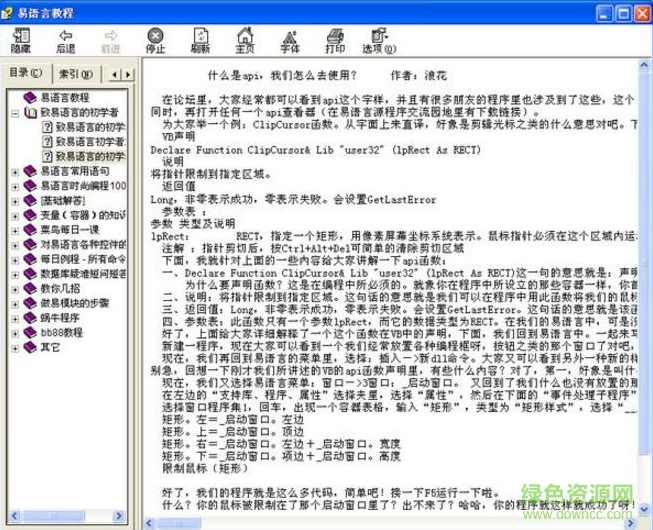Expand the 其它 node
The image size is (653, 530).
pyautogui.click(x=15, y=348)
